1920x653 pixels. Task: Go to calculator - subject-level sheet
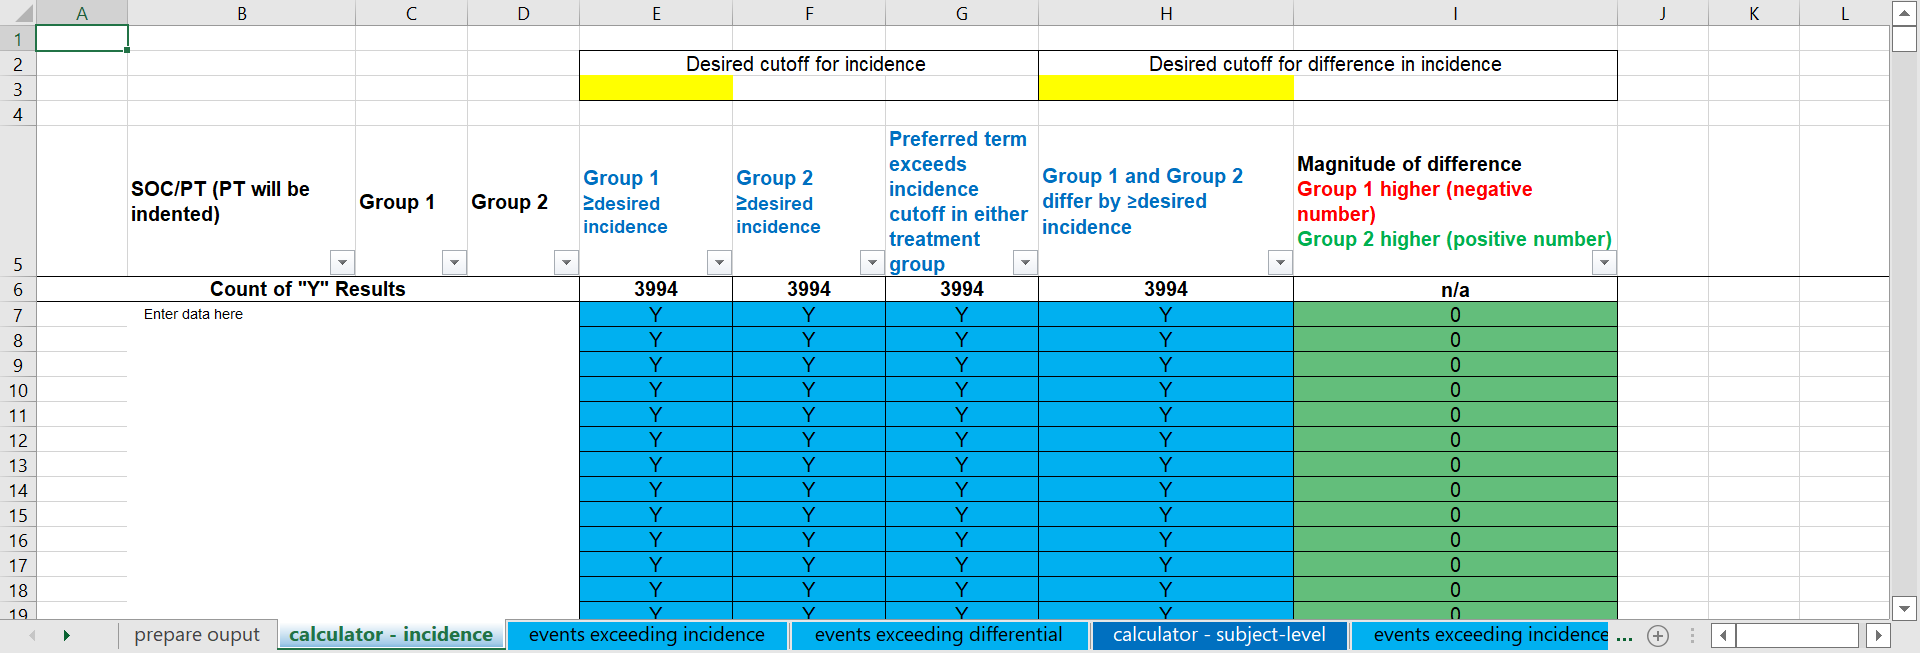point(1219,635)
